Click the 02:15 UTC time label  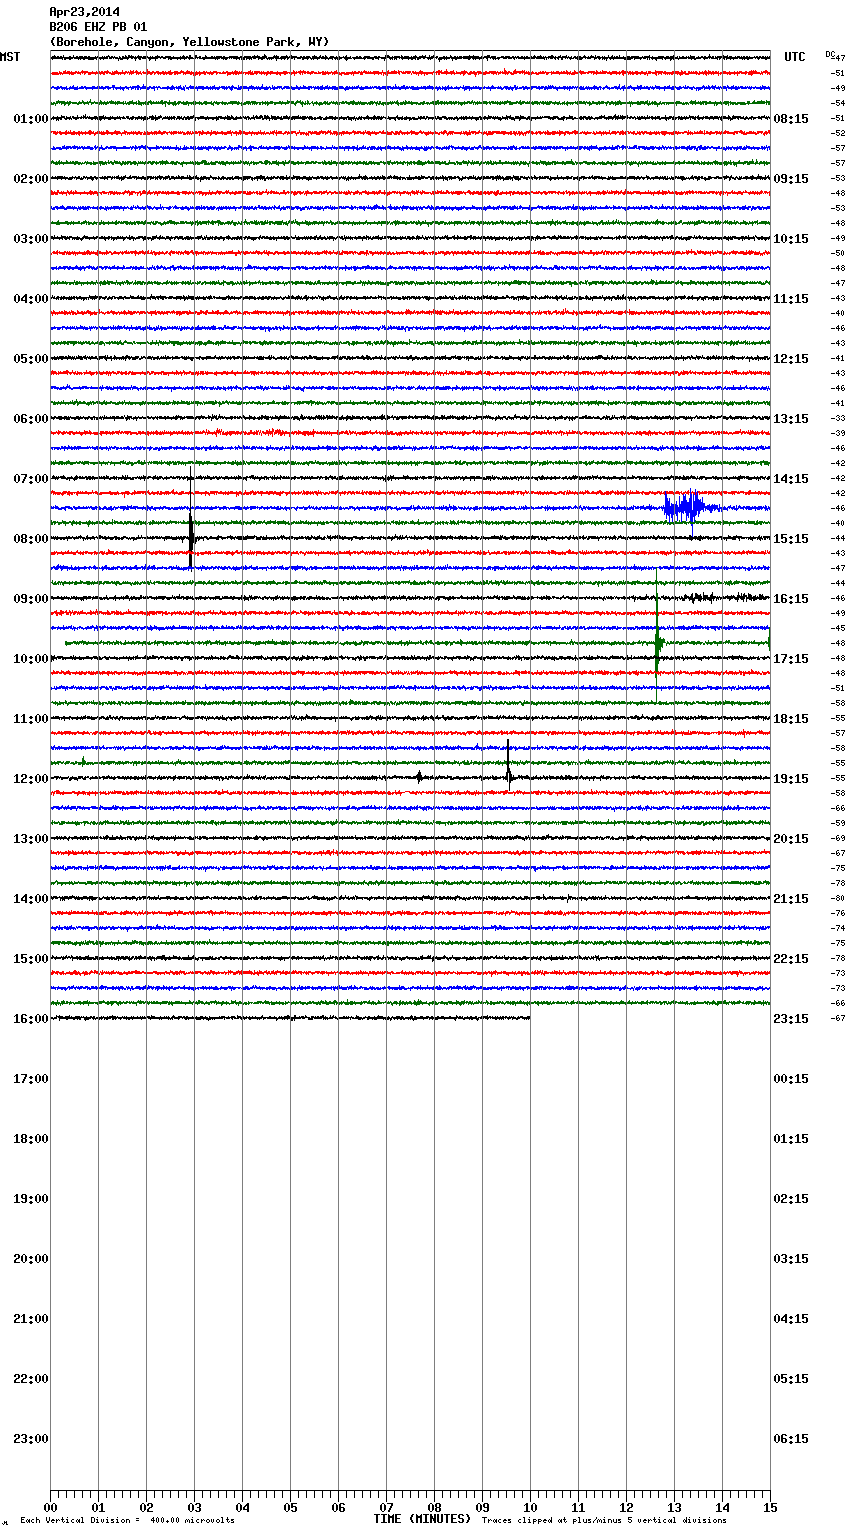pyautogui.click(x=791, y=1199)
